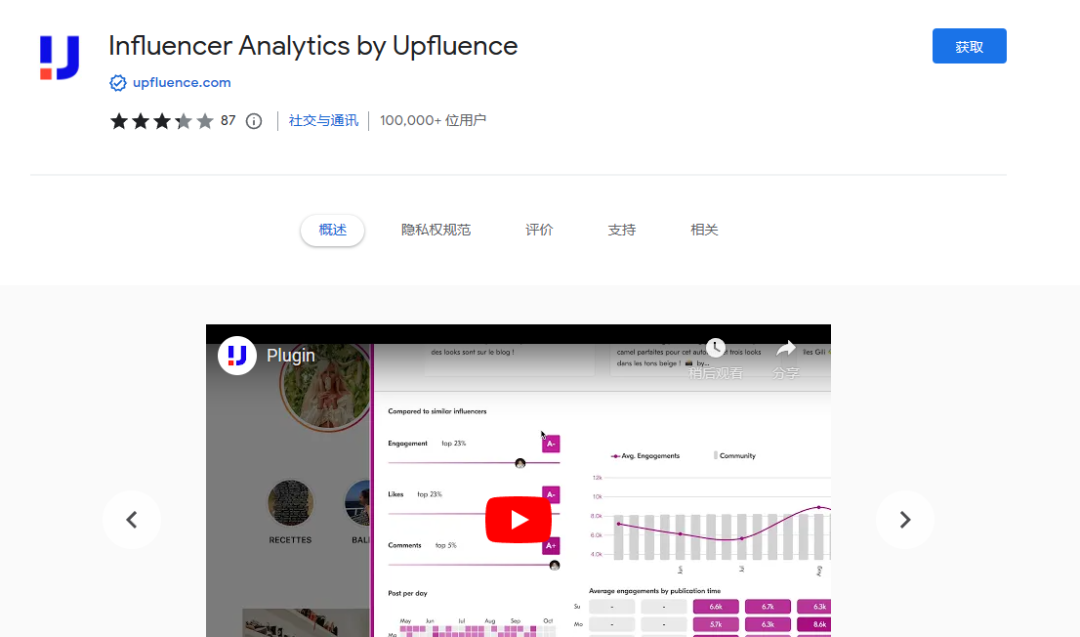Viewport: 1080px width, 637px height.
Task: Select the currently active 概述 tab
Action: 332,229
